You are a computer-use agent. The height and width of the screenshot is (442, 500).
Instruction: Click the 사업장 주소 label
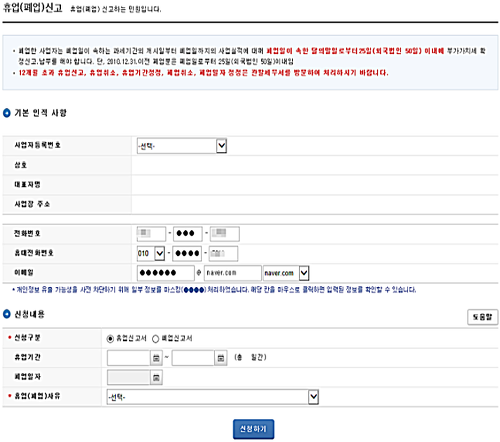(32, 204)
